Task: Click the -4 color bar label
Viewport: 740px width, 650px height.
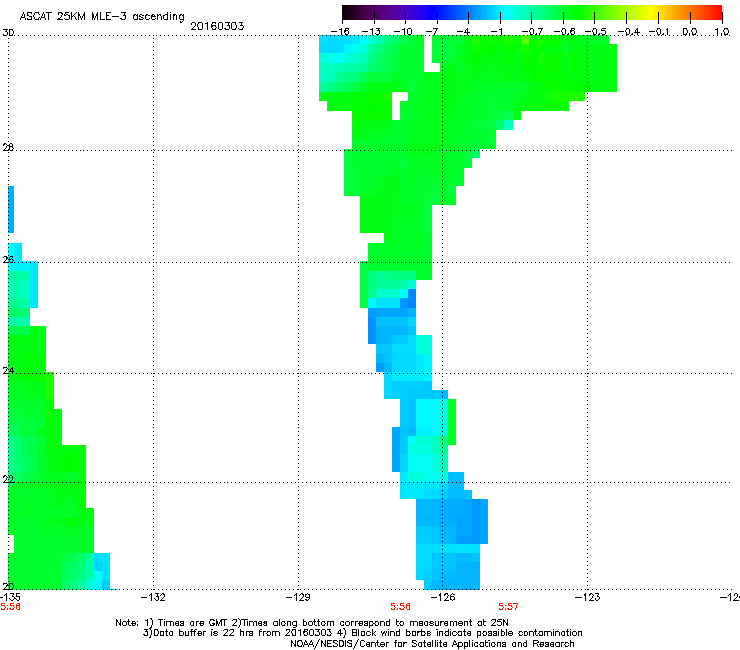Action: (464, 32)
